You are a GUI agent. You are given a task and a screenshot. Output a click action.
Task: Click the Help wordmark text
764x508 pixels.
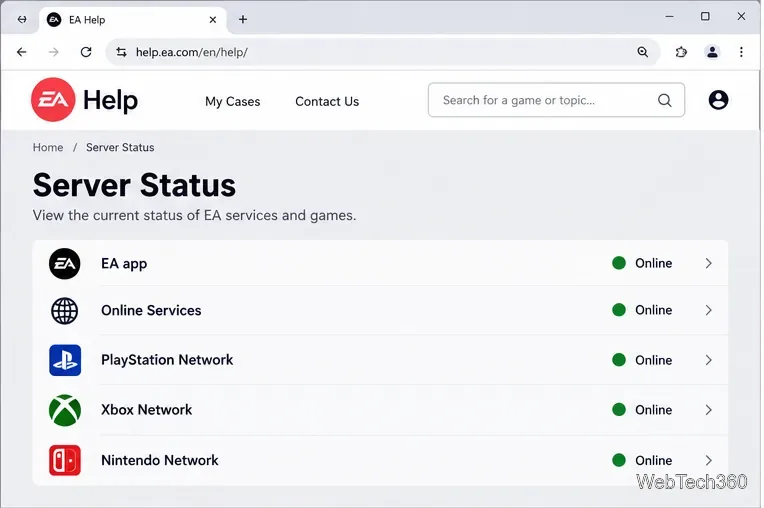[111, 100]
